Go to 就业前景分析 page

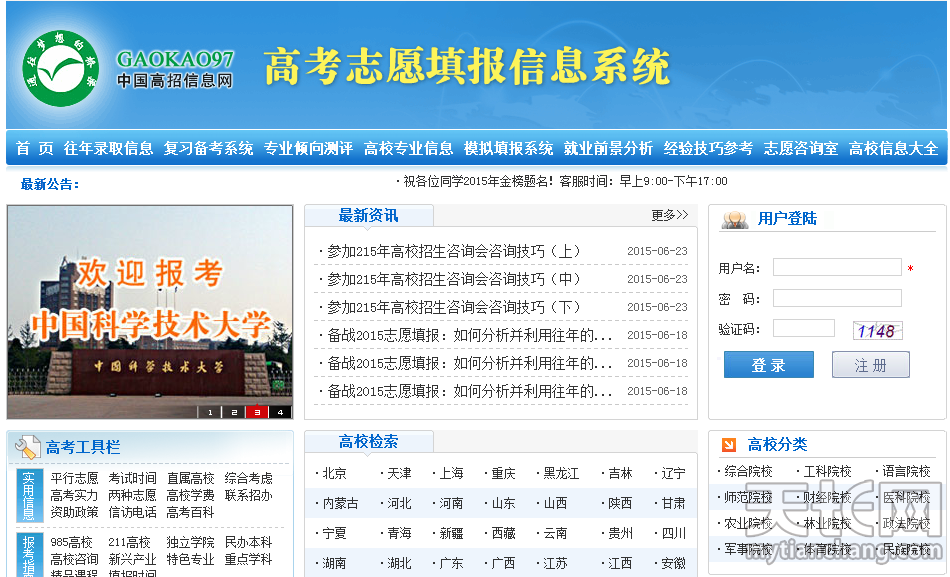click(x=608, y=148)
